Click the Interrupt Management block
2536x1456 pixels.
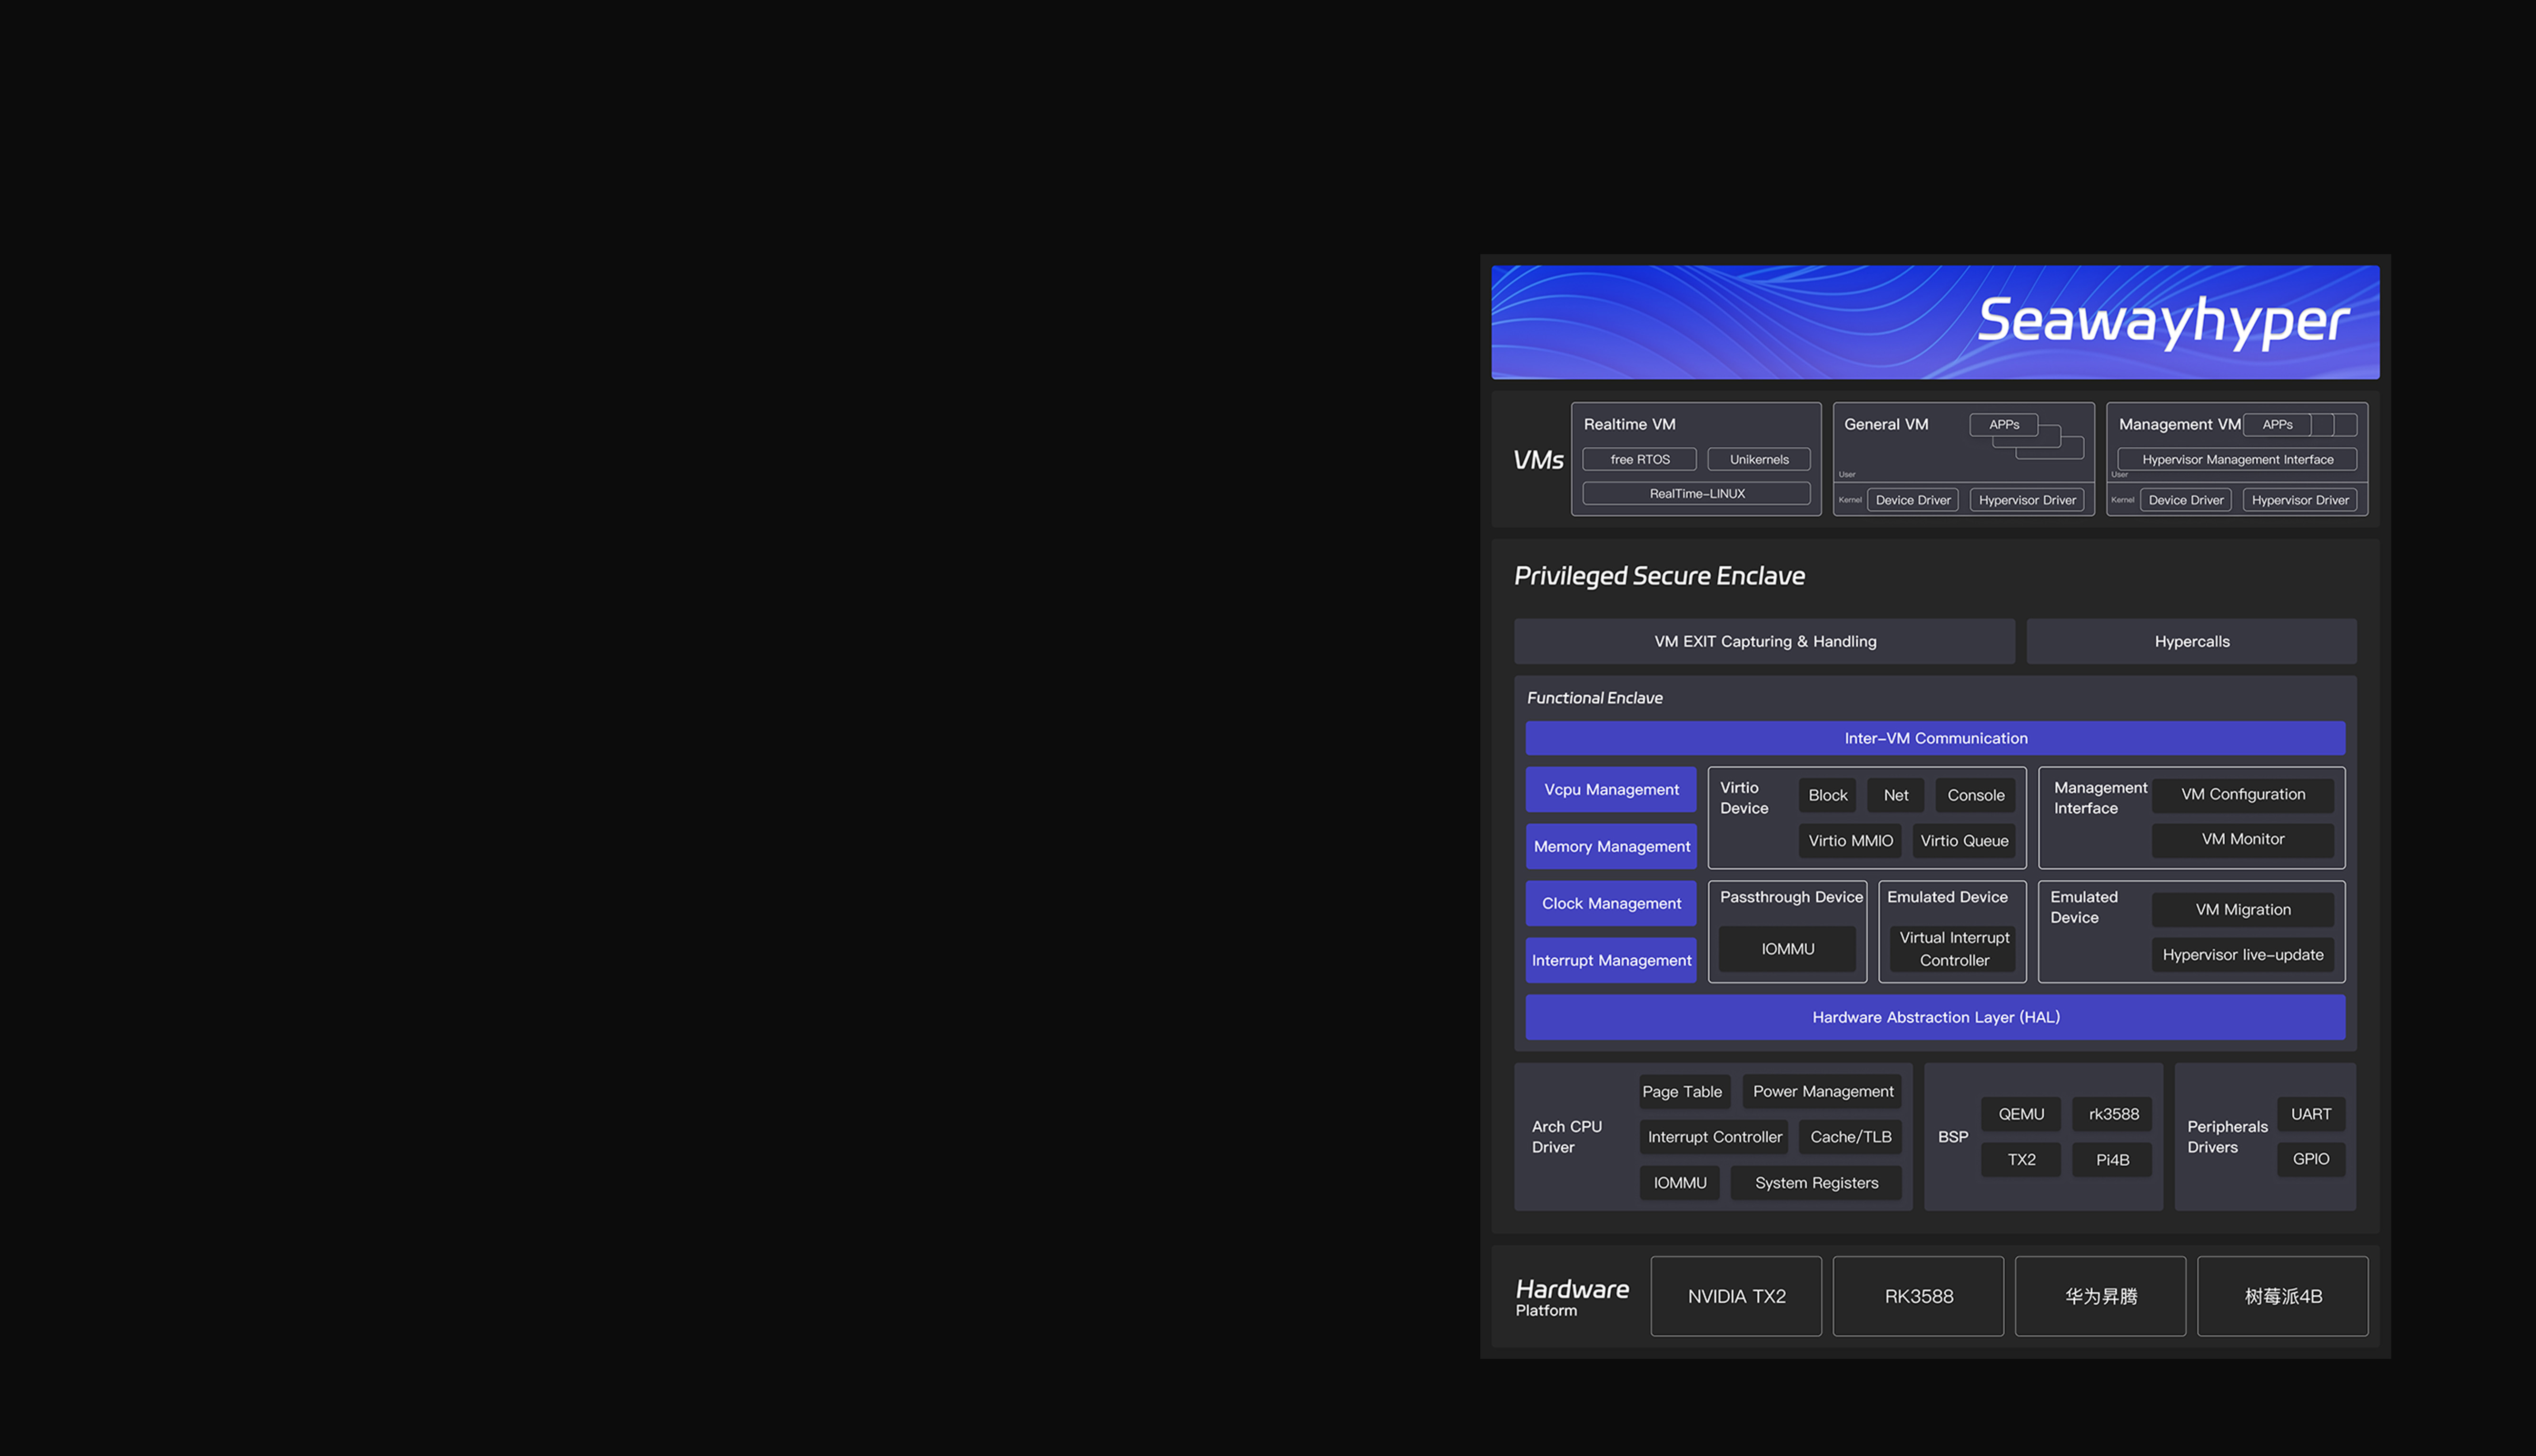coord(1610,960)
